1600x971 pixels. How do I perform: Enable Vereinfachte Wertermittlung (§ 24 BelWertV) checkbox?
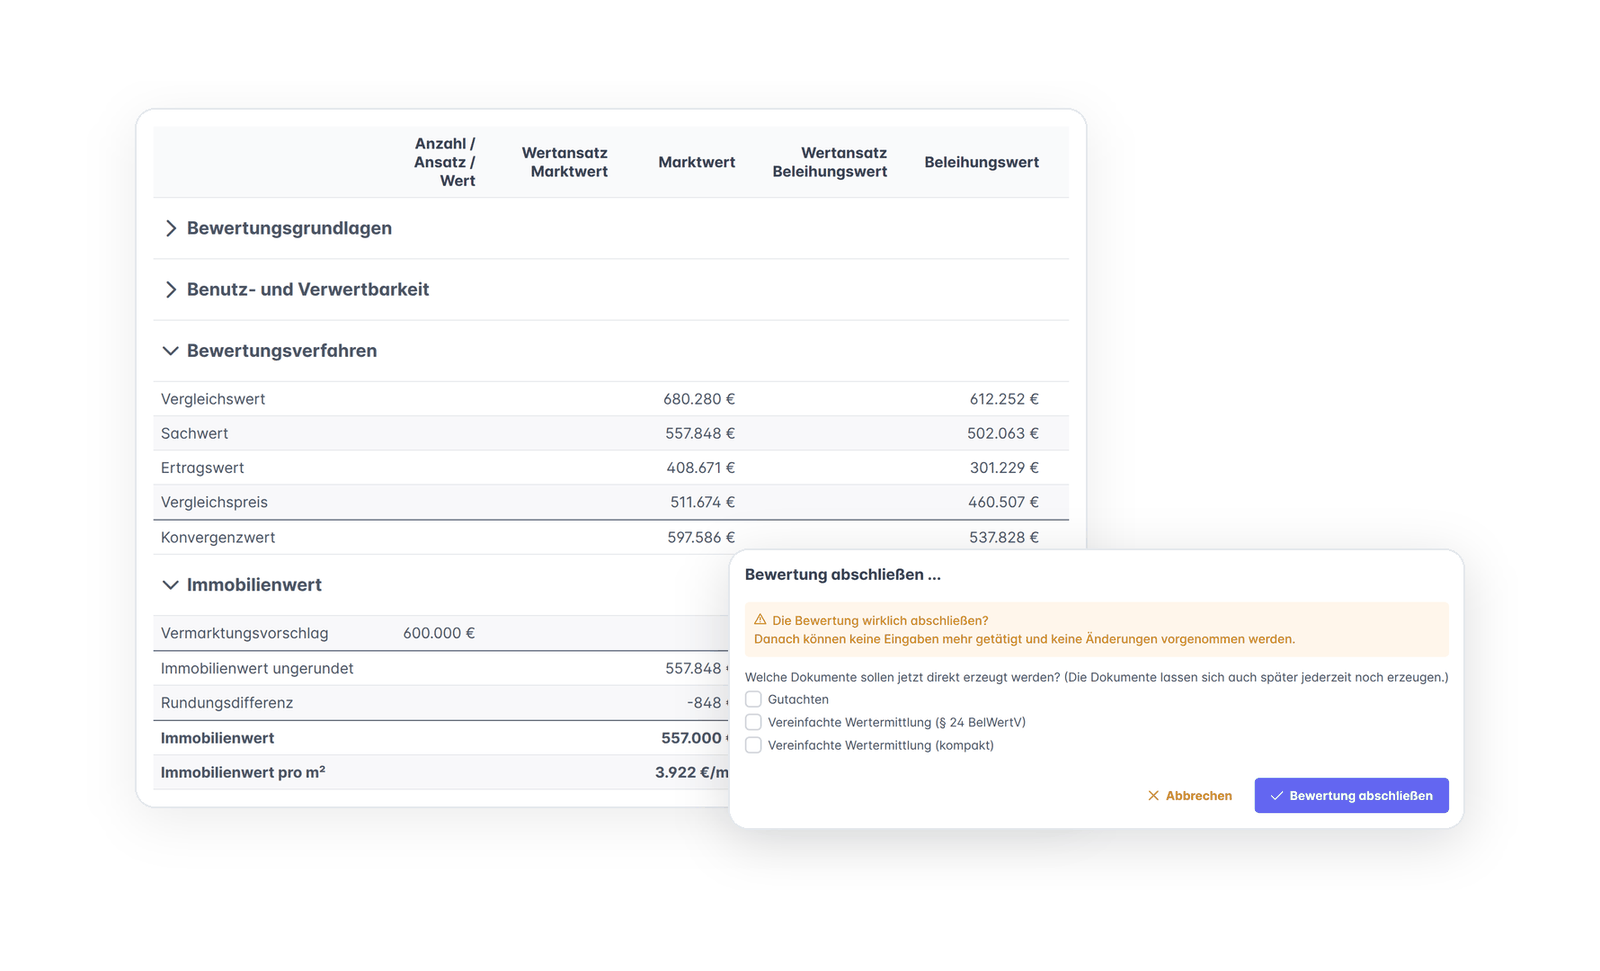click(754, 722)
